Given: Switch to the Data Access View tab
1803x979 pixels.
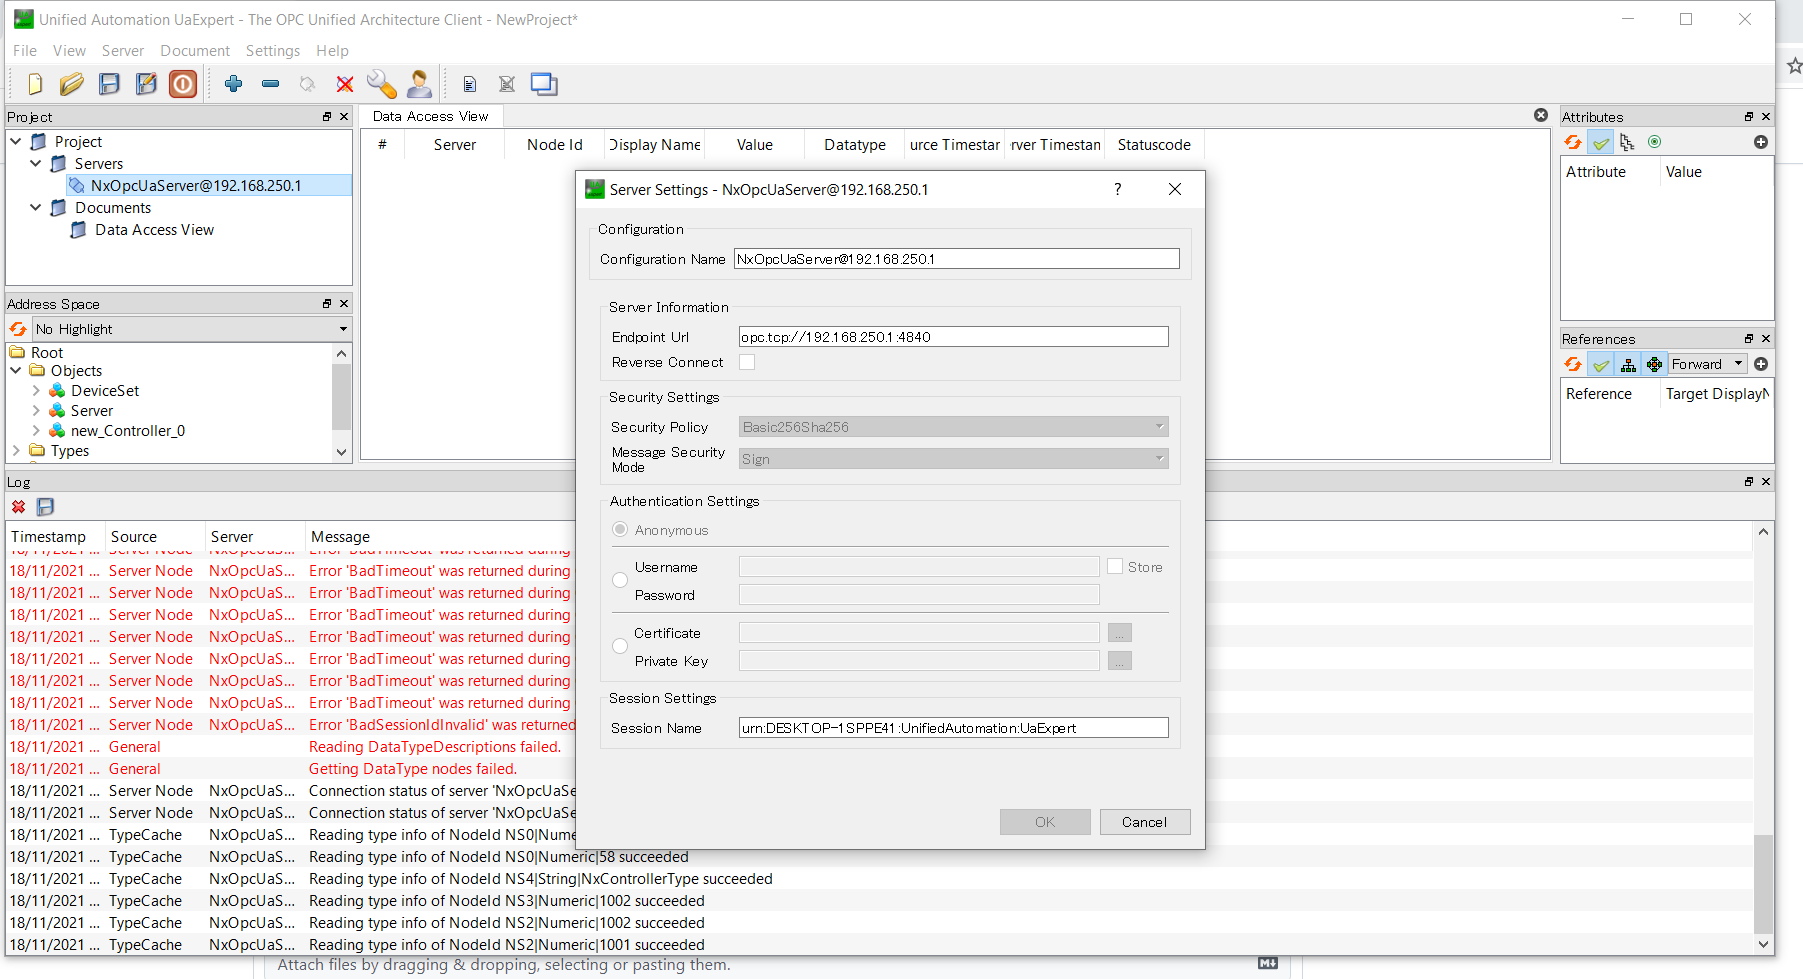Looking at the screenshot, I should 430,115.
